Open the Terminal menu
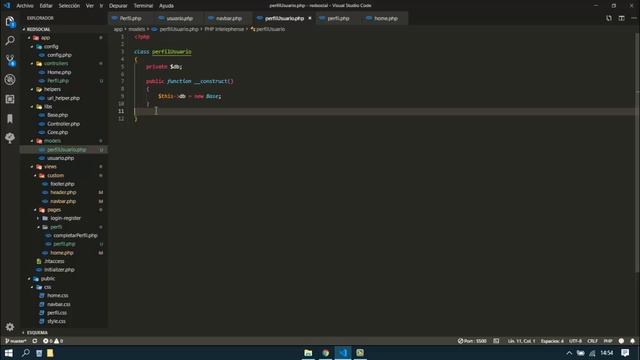 [x=143, y=6]
